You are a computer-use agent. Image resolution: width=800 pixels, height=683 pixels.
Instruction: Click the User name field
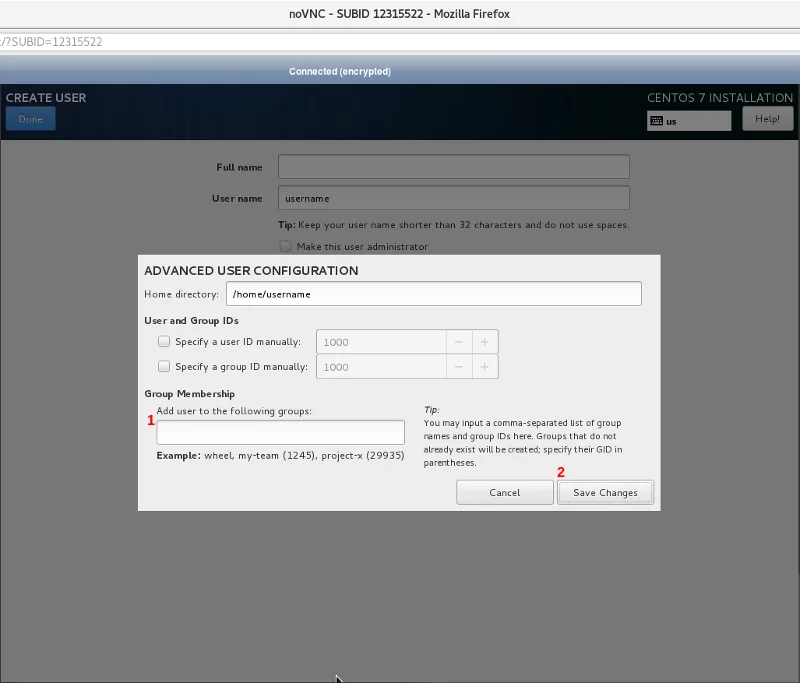453,198
